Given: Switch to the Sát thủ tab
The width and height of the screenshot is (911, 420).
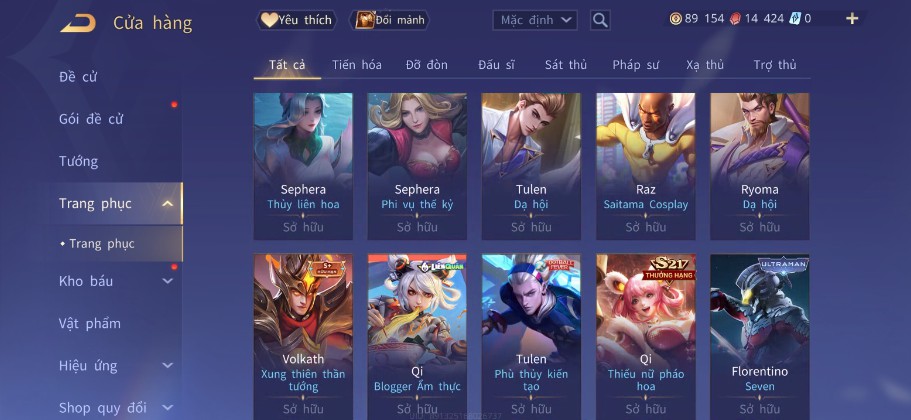Looking at the screenshot, I should [x=565, y=65].
